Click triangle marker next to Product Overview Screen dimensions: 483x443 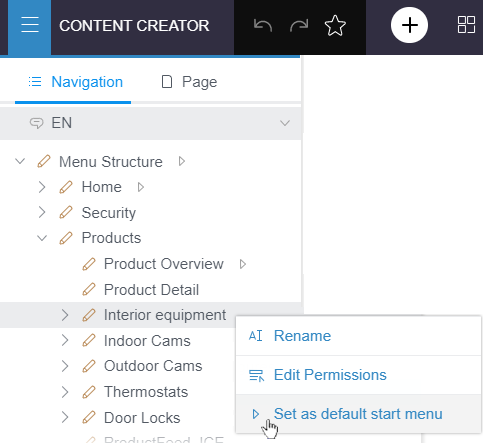click(243, 264)
